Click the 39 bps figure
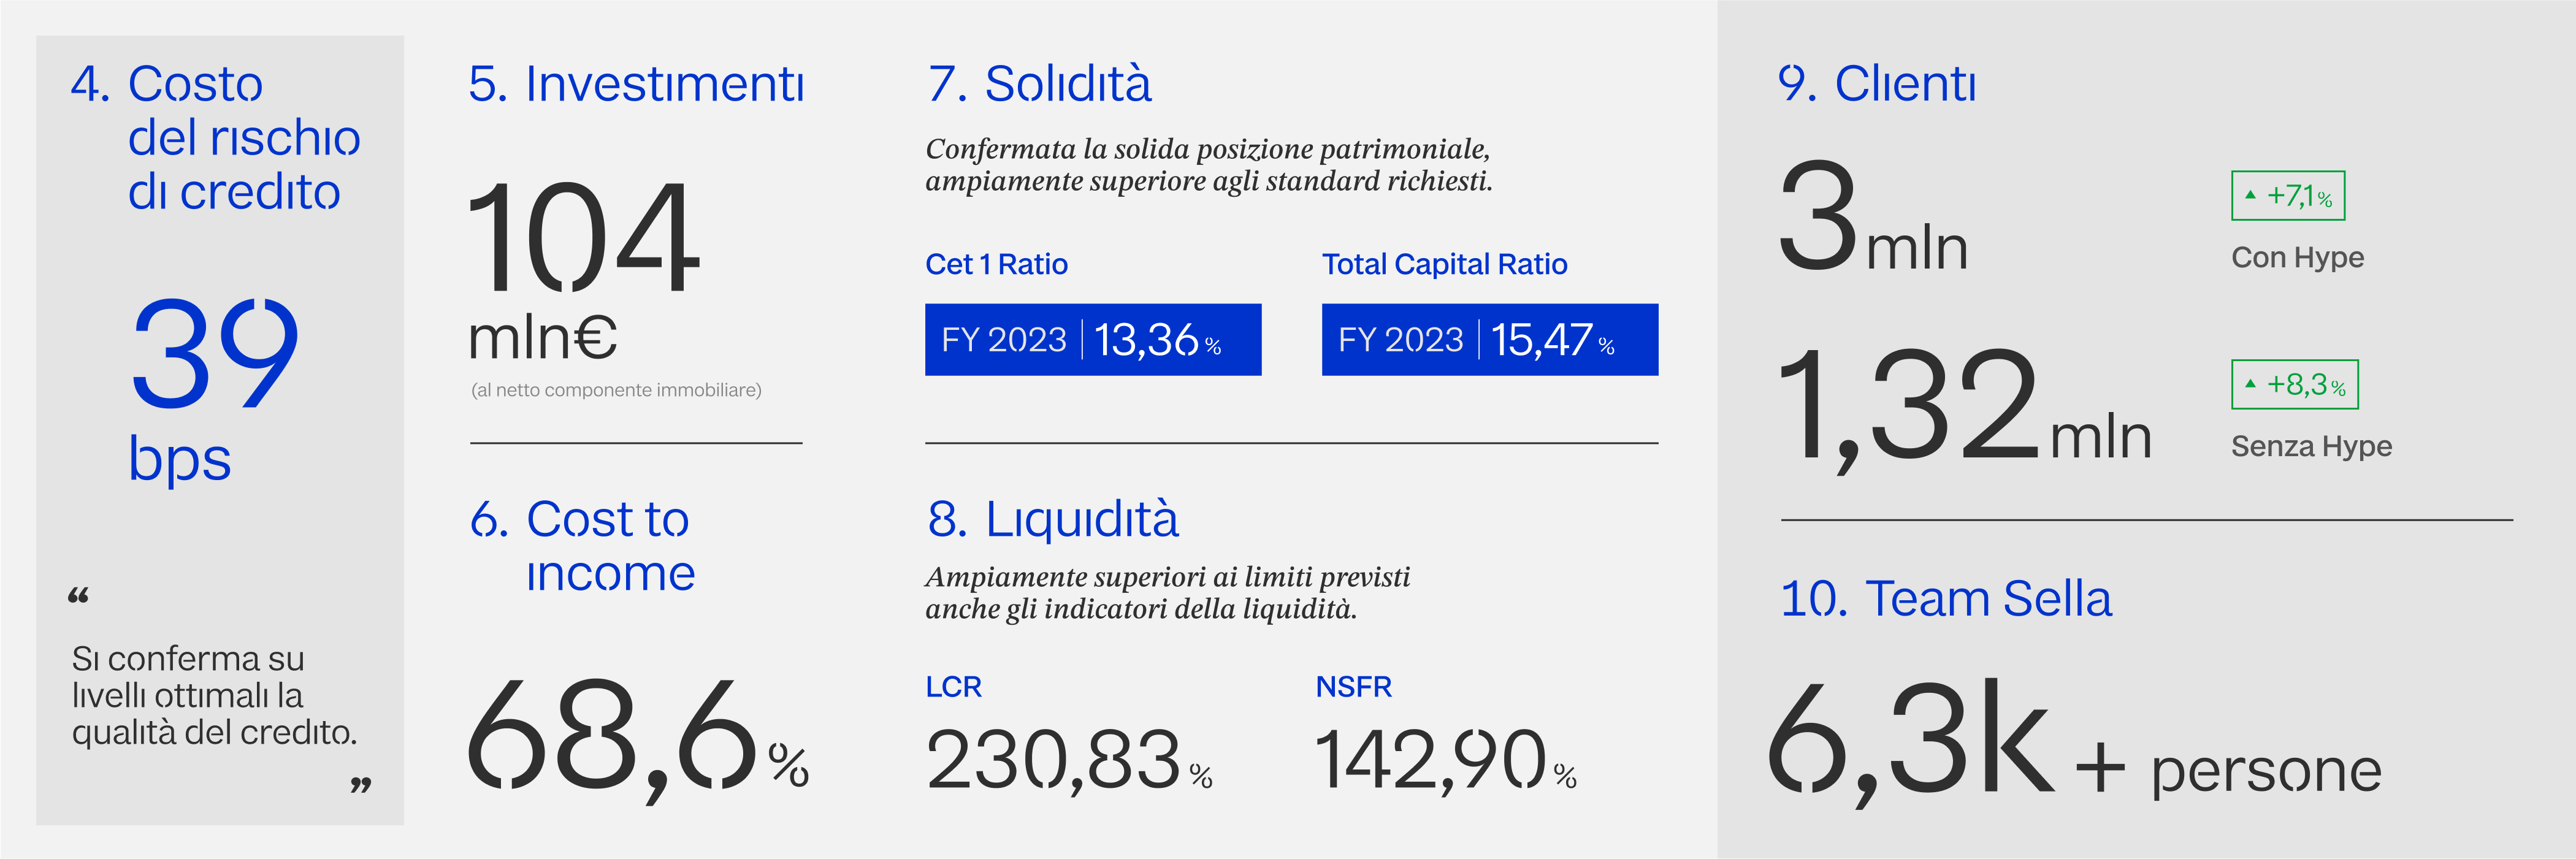 pos(214,390)
